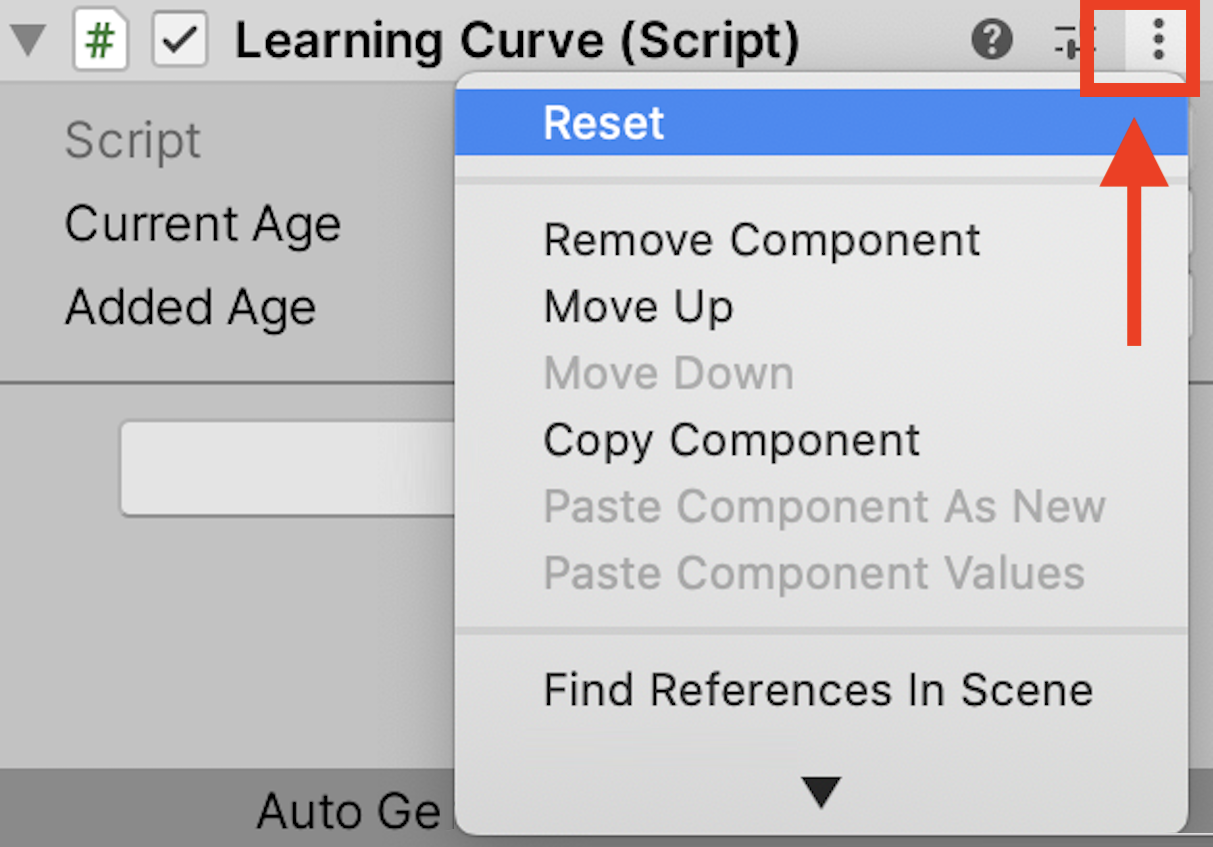Click the Current Age property label

pyautogui.click(x=203, y=224)
